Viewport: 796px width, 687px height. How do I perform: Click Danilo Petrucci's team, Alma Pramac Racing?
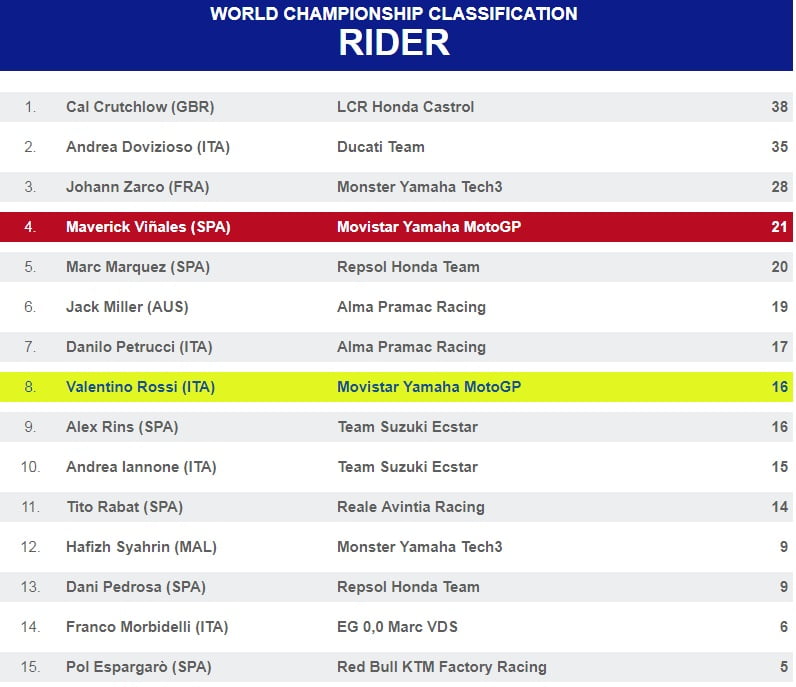[411, 347]
